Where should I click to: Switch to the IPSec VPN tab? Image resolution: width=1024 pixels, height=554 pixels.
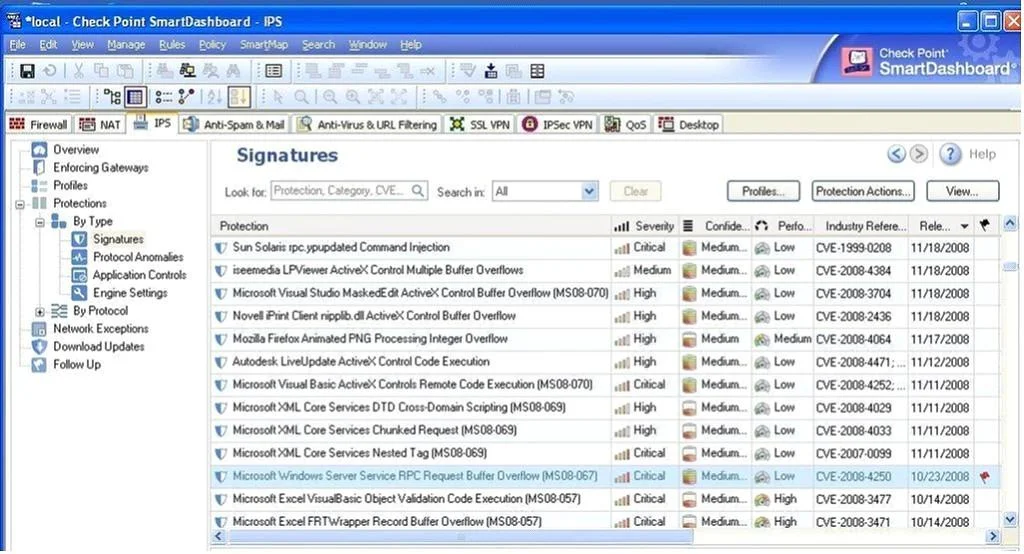558,124
